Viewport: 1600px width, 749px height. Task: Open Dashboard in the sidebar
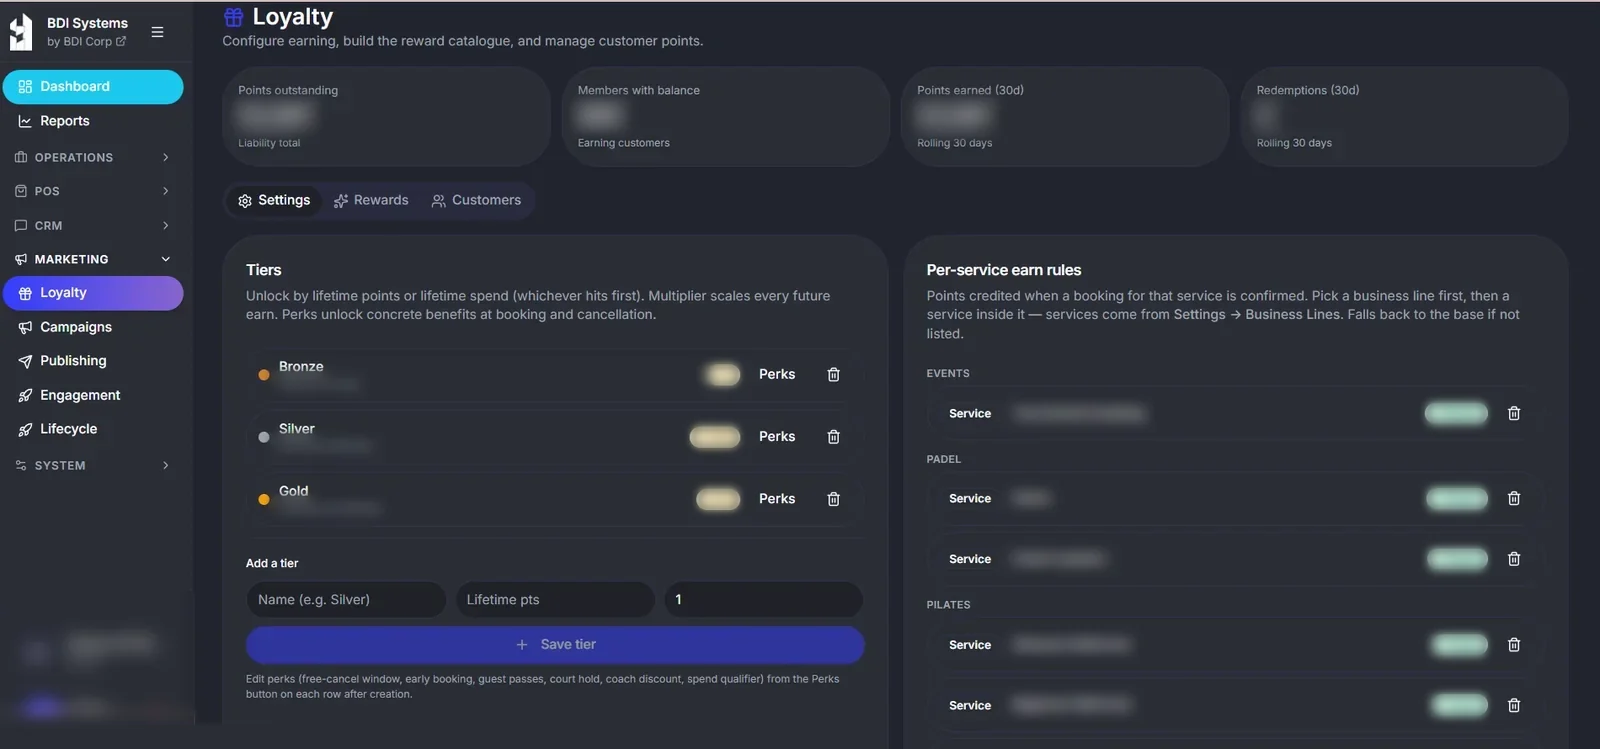point(93,87)
